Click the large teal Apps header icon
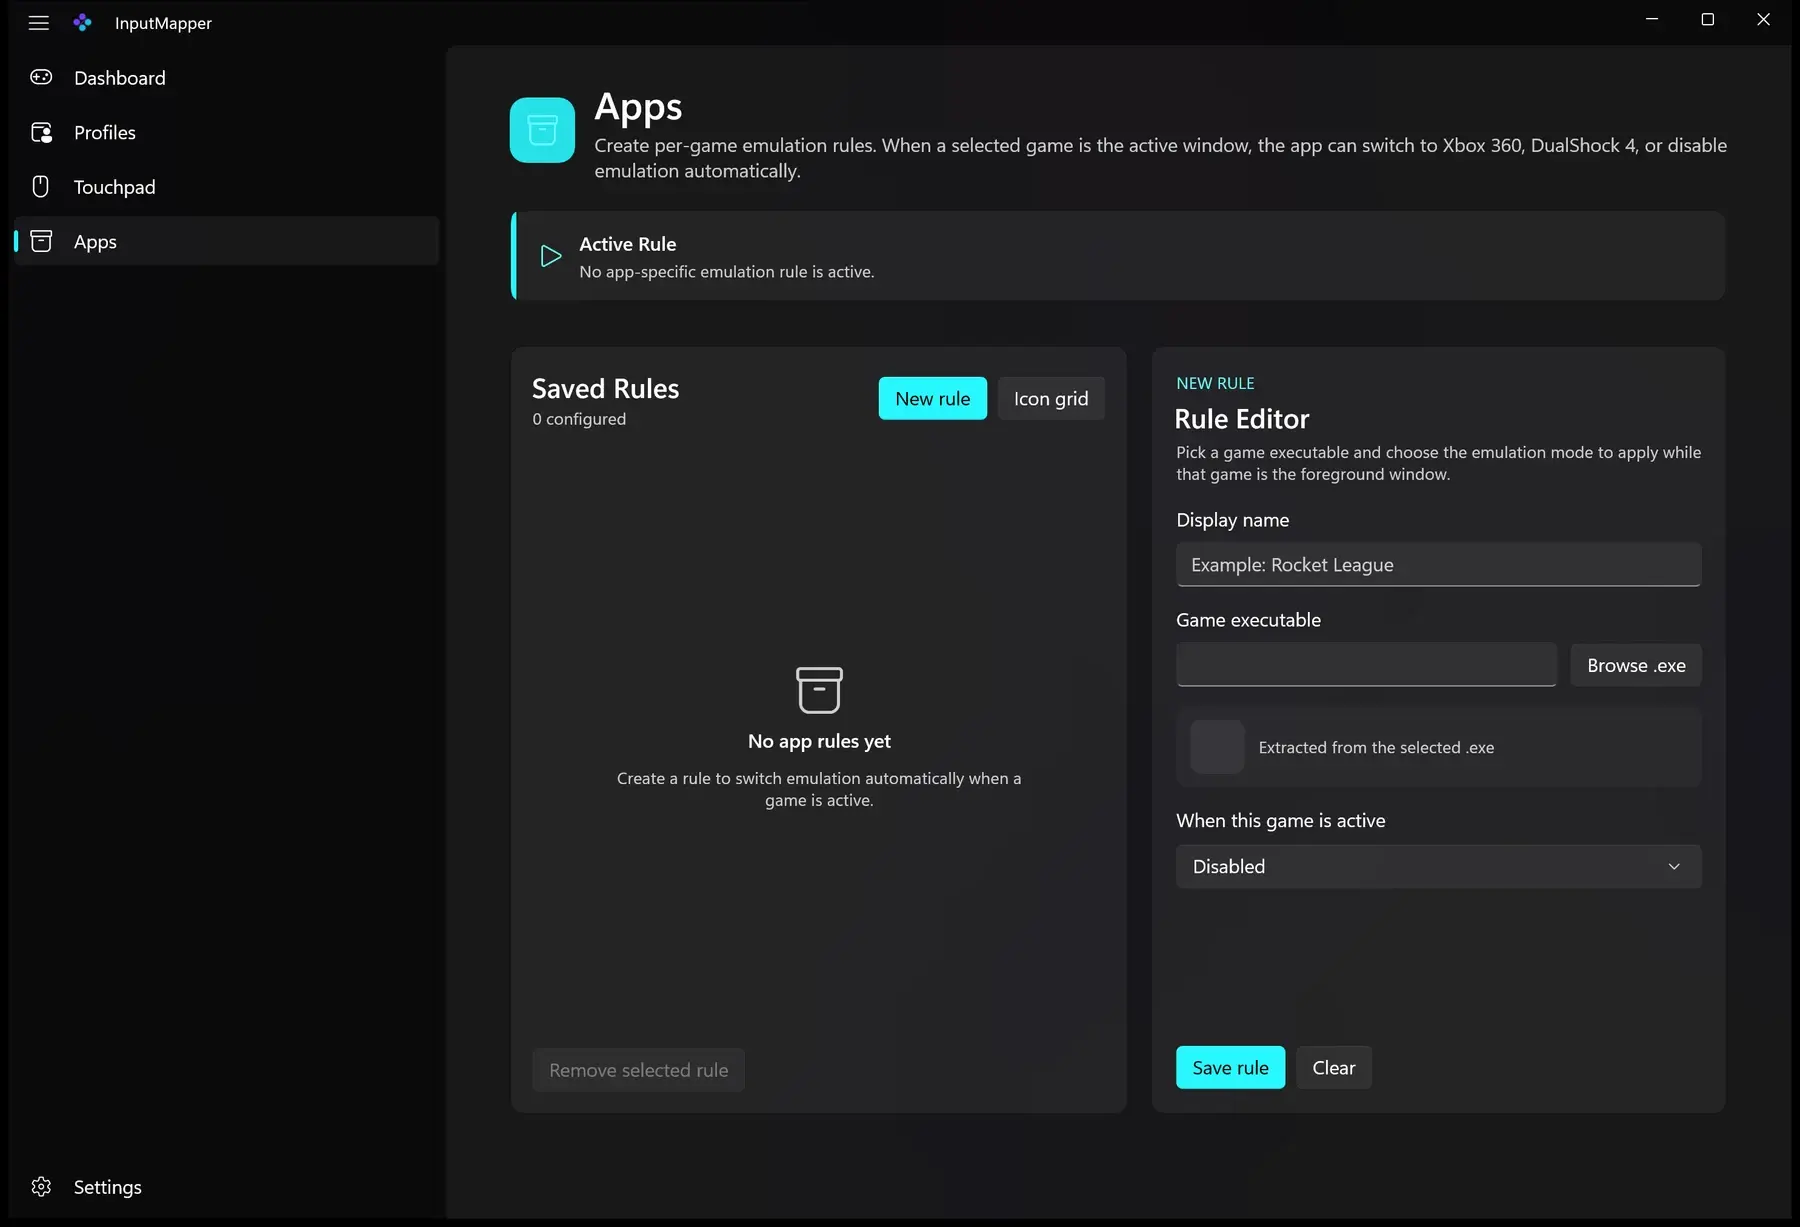The height and width of the screenshot is (1227, 1800). 542,130
